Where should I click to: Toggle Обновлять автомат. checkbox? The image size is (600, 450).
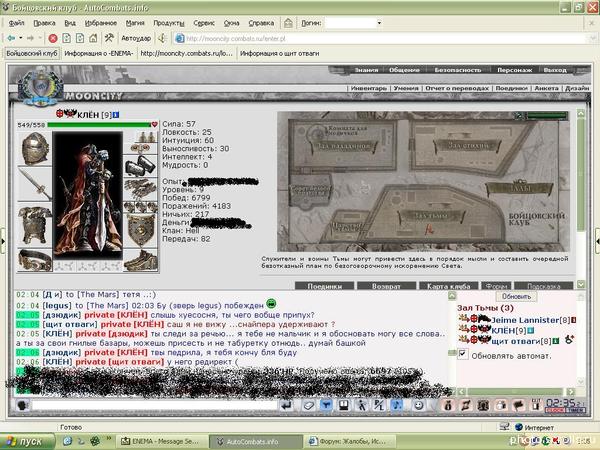pos(463,354)
